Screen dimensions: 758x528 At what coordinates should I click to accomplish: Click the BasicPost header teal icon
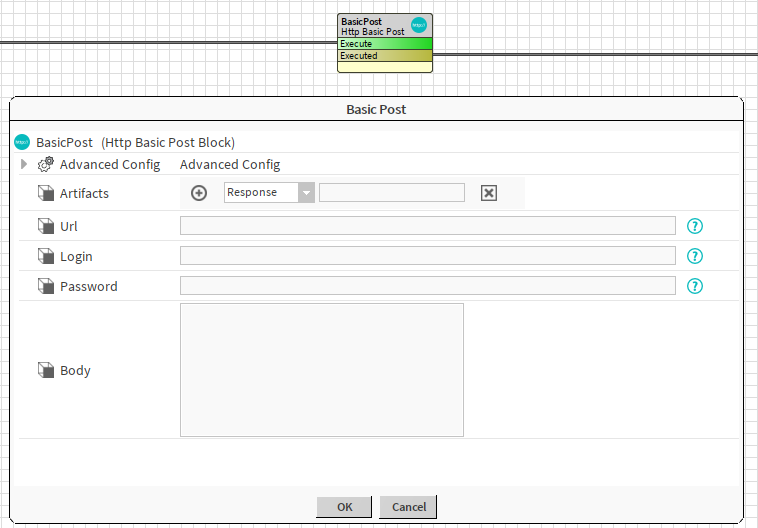point(22,142)
